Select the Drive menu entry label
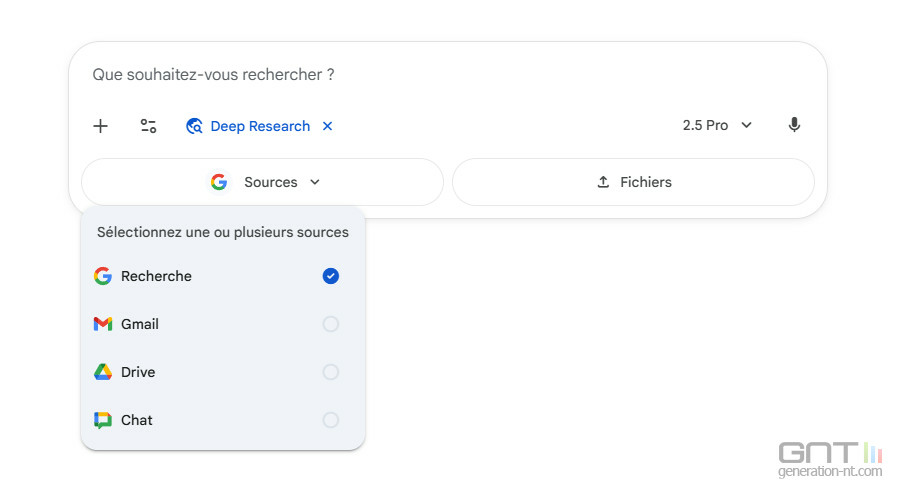The image size is (900, 500). pos(138,372)
